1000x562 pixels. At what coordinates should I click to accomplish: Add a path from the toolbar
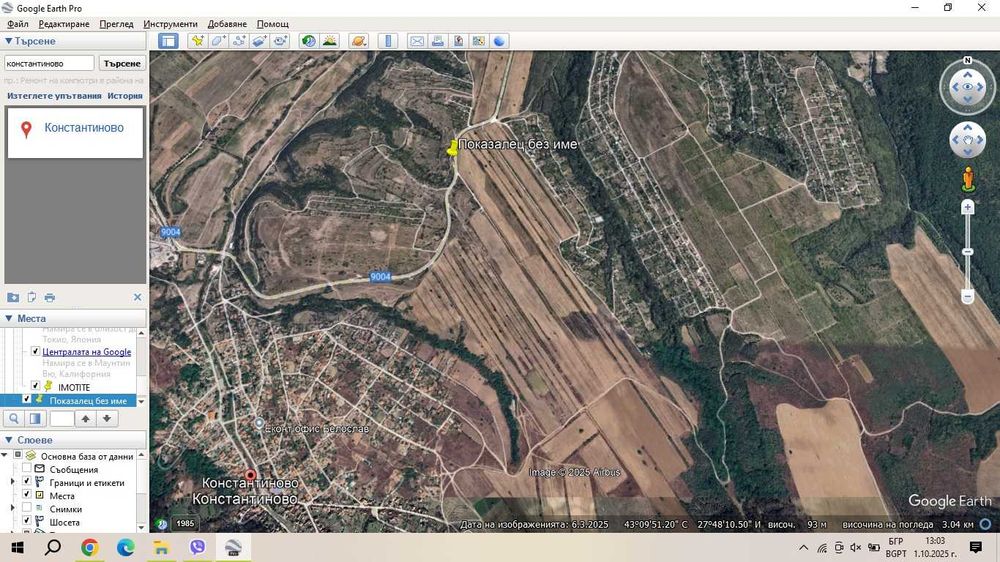pyautogui.click(x=239, y=41)
